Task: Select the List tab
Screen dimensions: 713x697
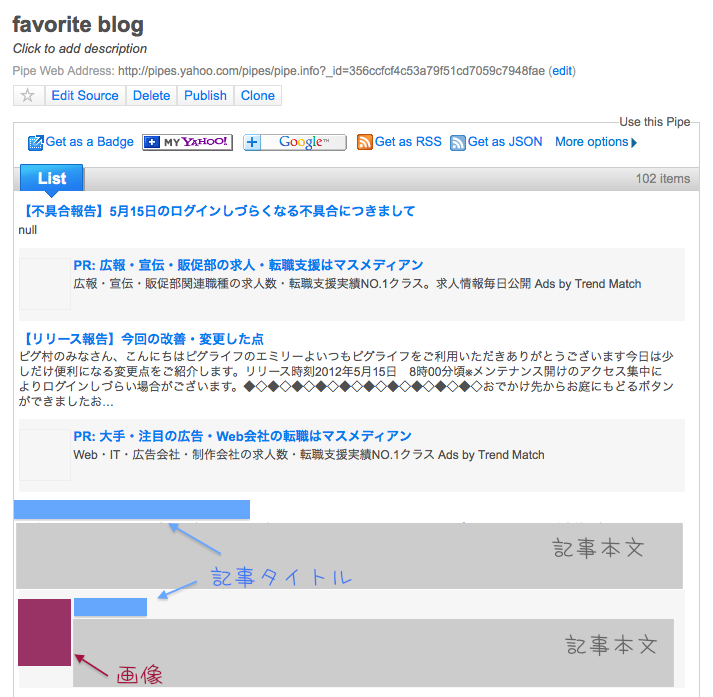Action: click(x=52, y=178)
